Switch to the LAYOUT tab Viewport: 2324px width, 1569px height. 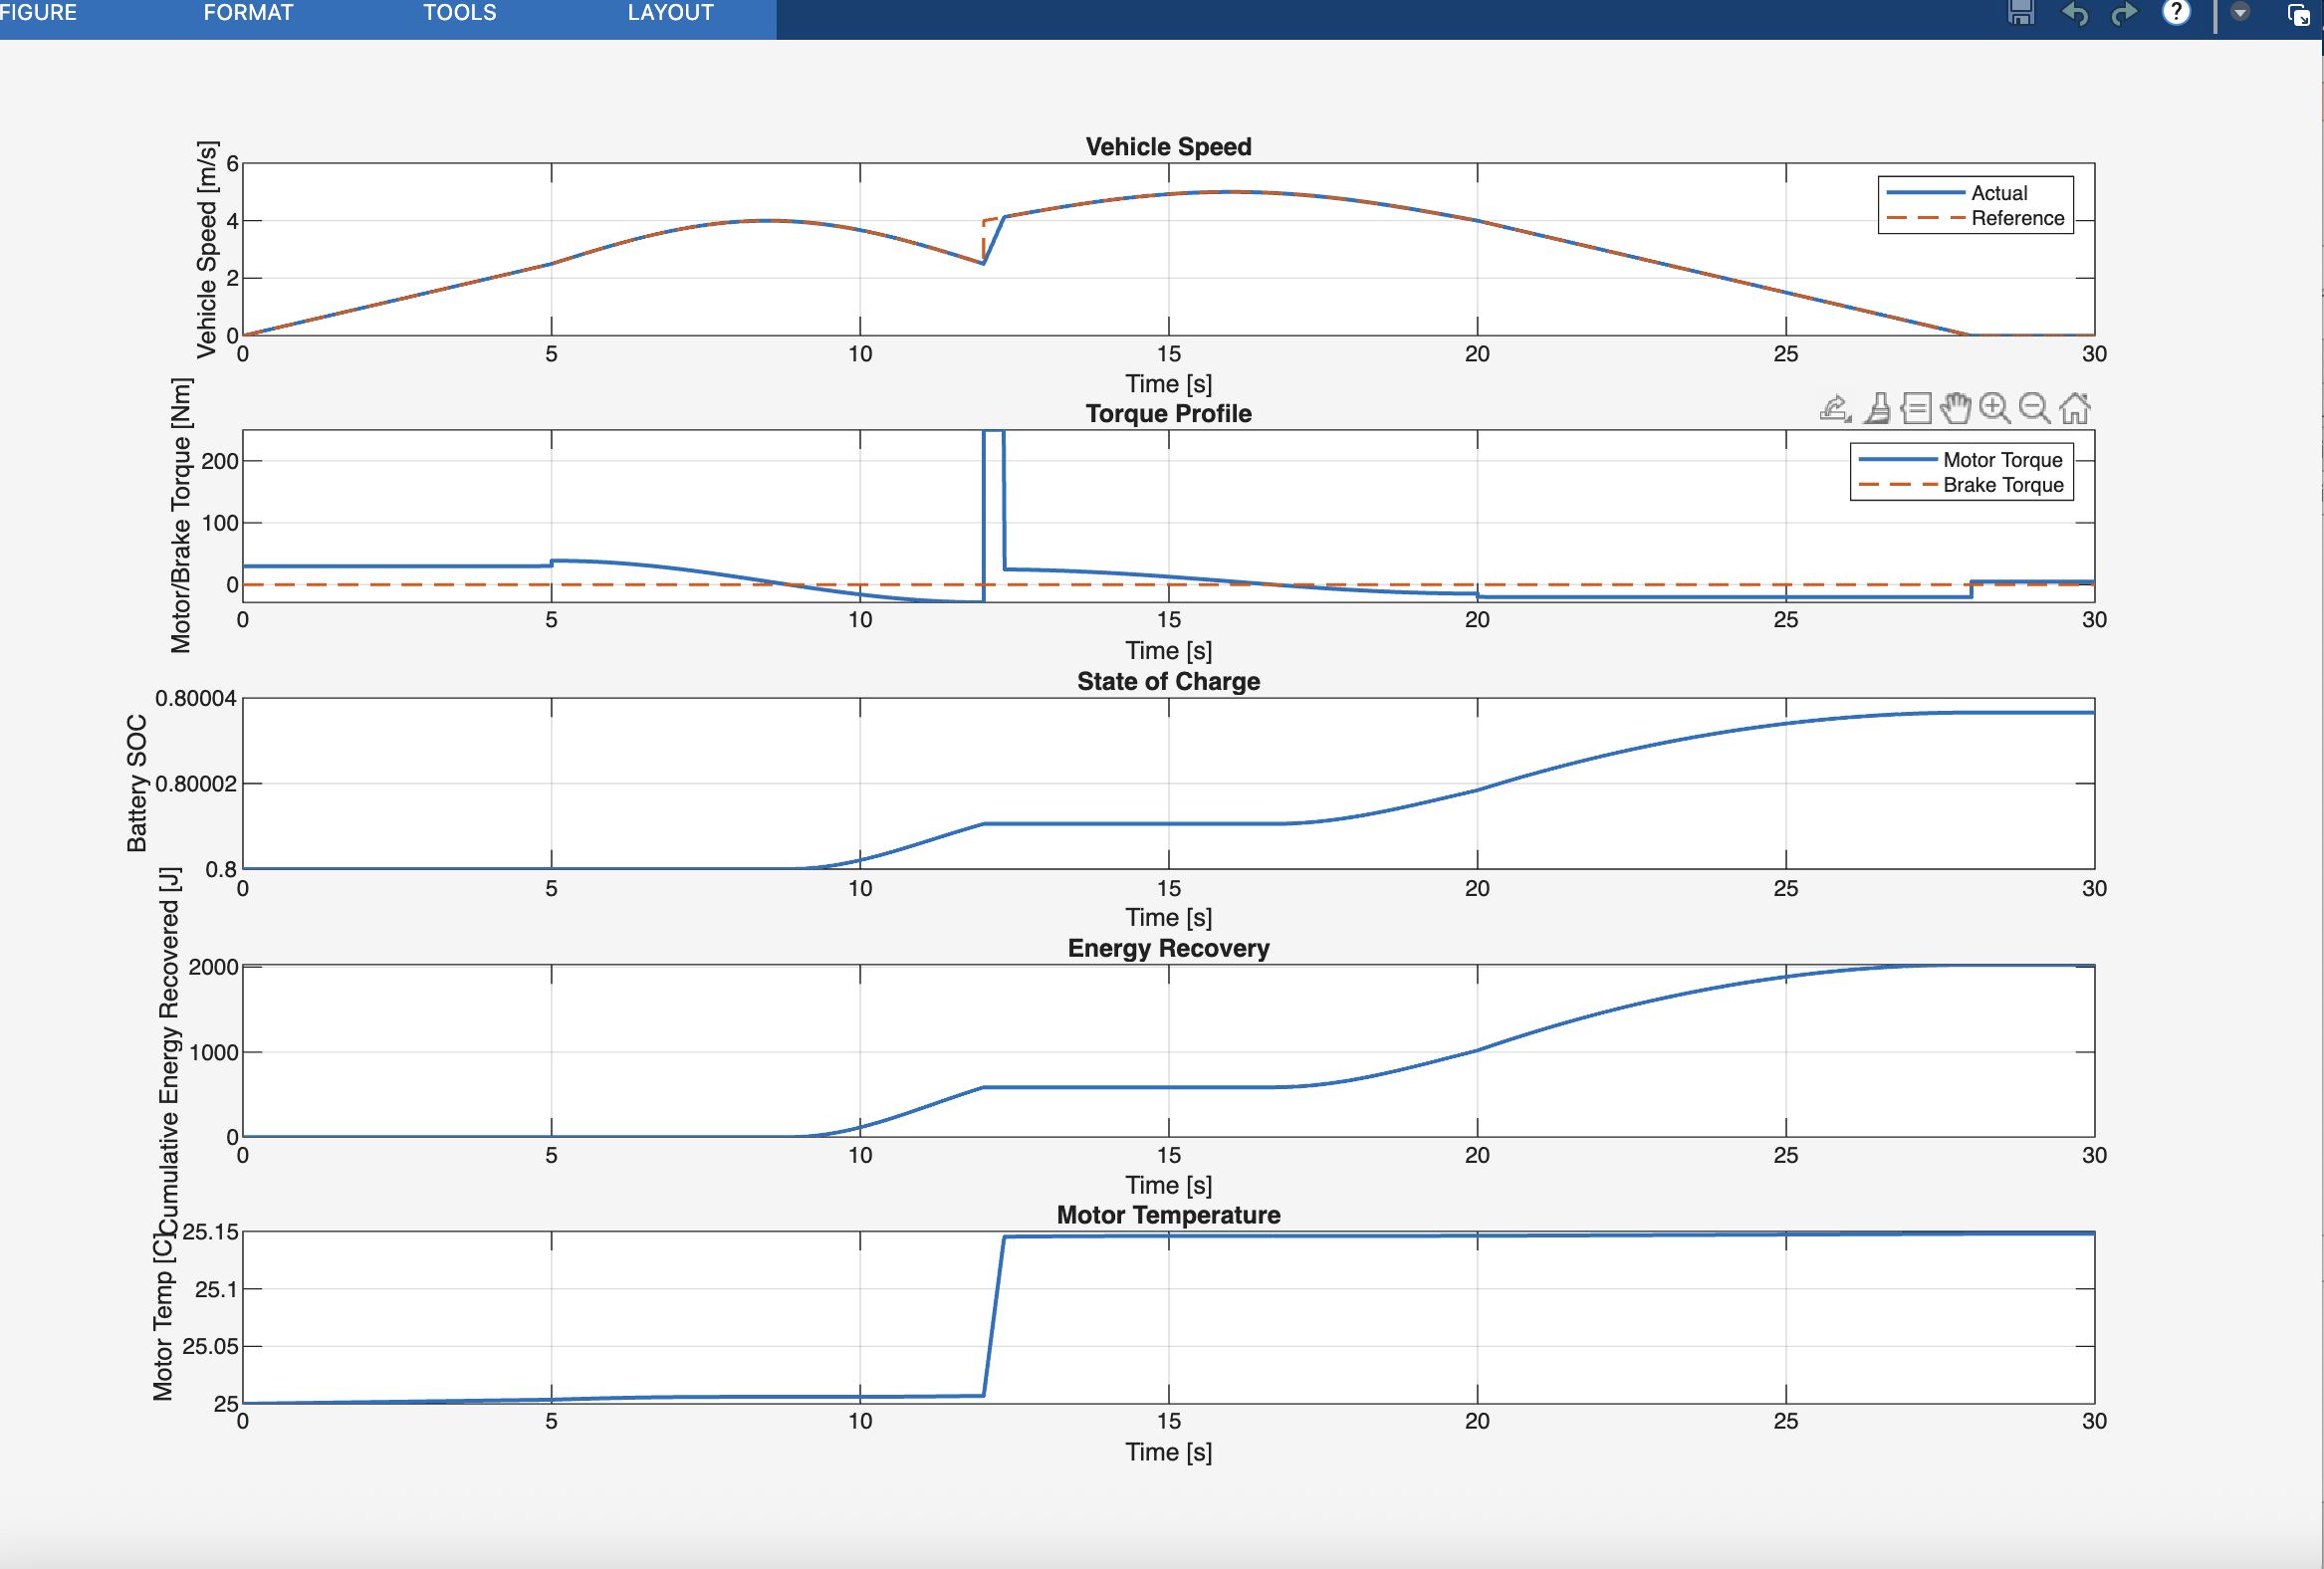pos(670,13)
